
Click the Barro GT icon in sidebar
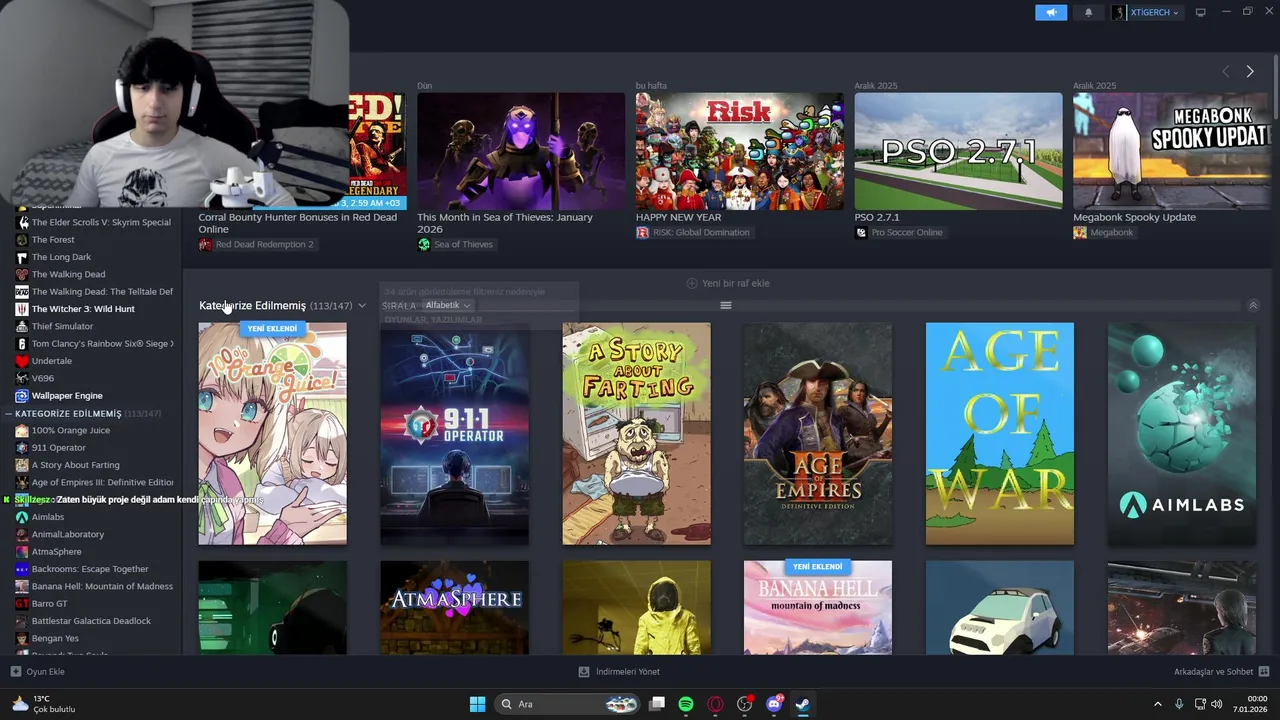click(x=22, y=604)
